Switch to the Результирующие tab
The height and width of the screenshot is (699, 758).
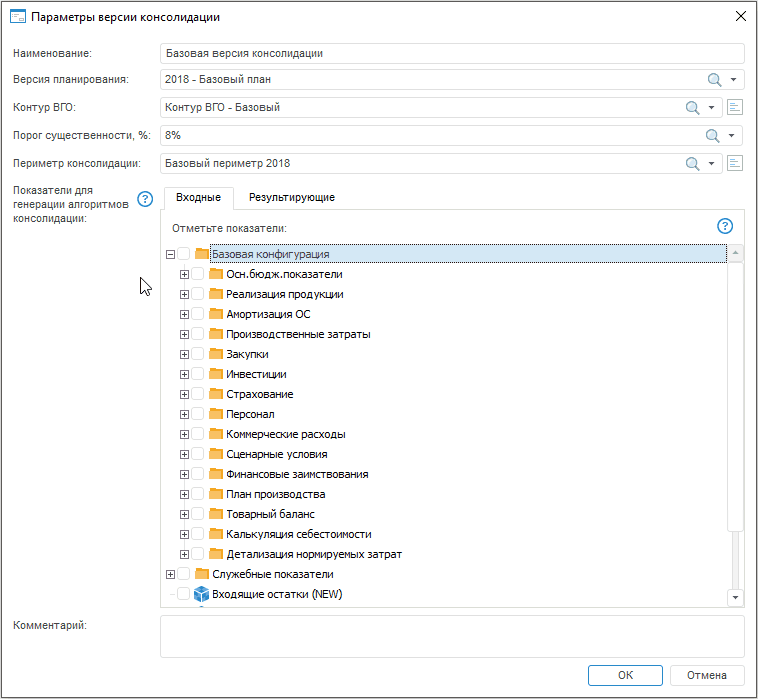(x=292, y=198)
